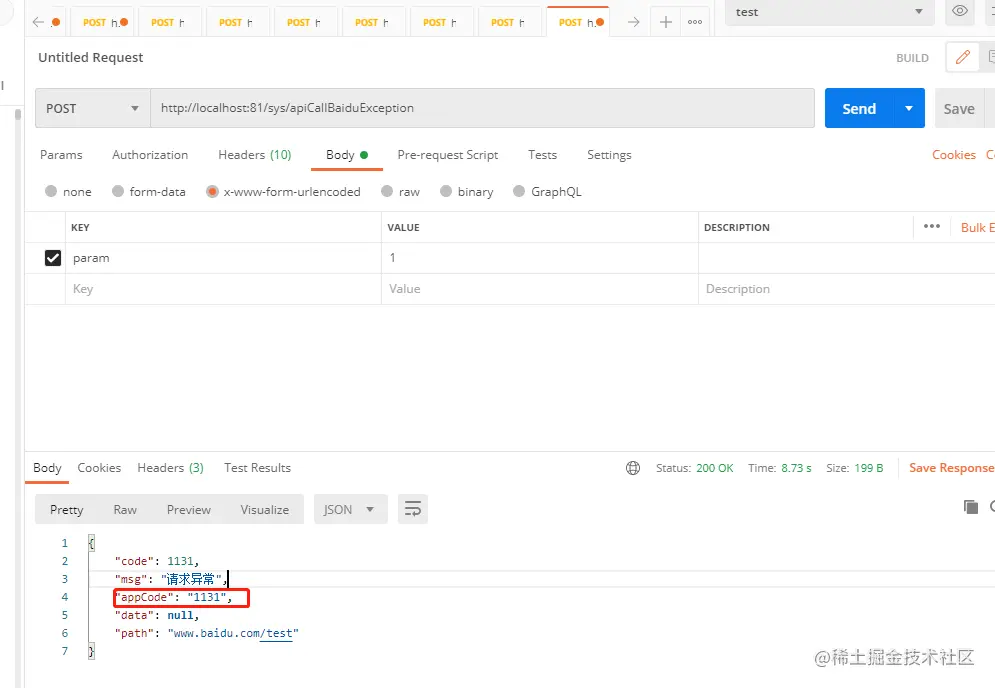Open the Params tab
Screen dimensions: 995x688
[61, 155]
